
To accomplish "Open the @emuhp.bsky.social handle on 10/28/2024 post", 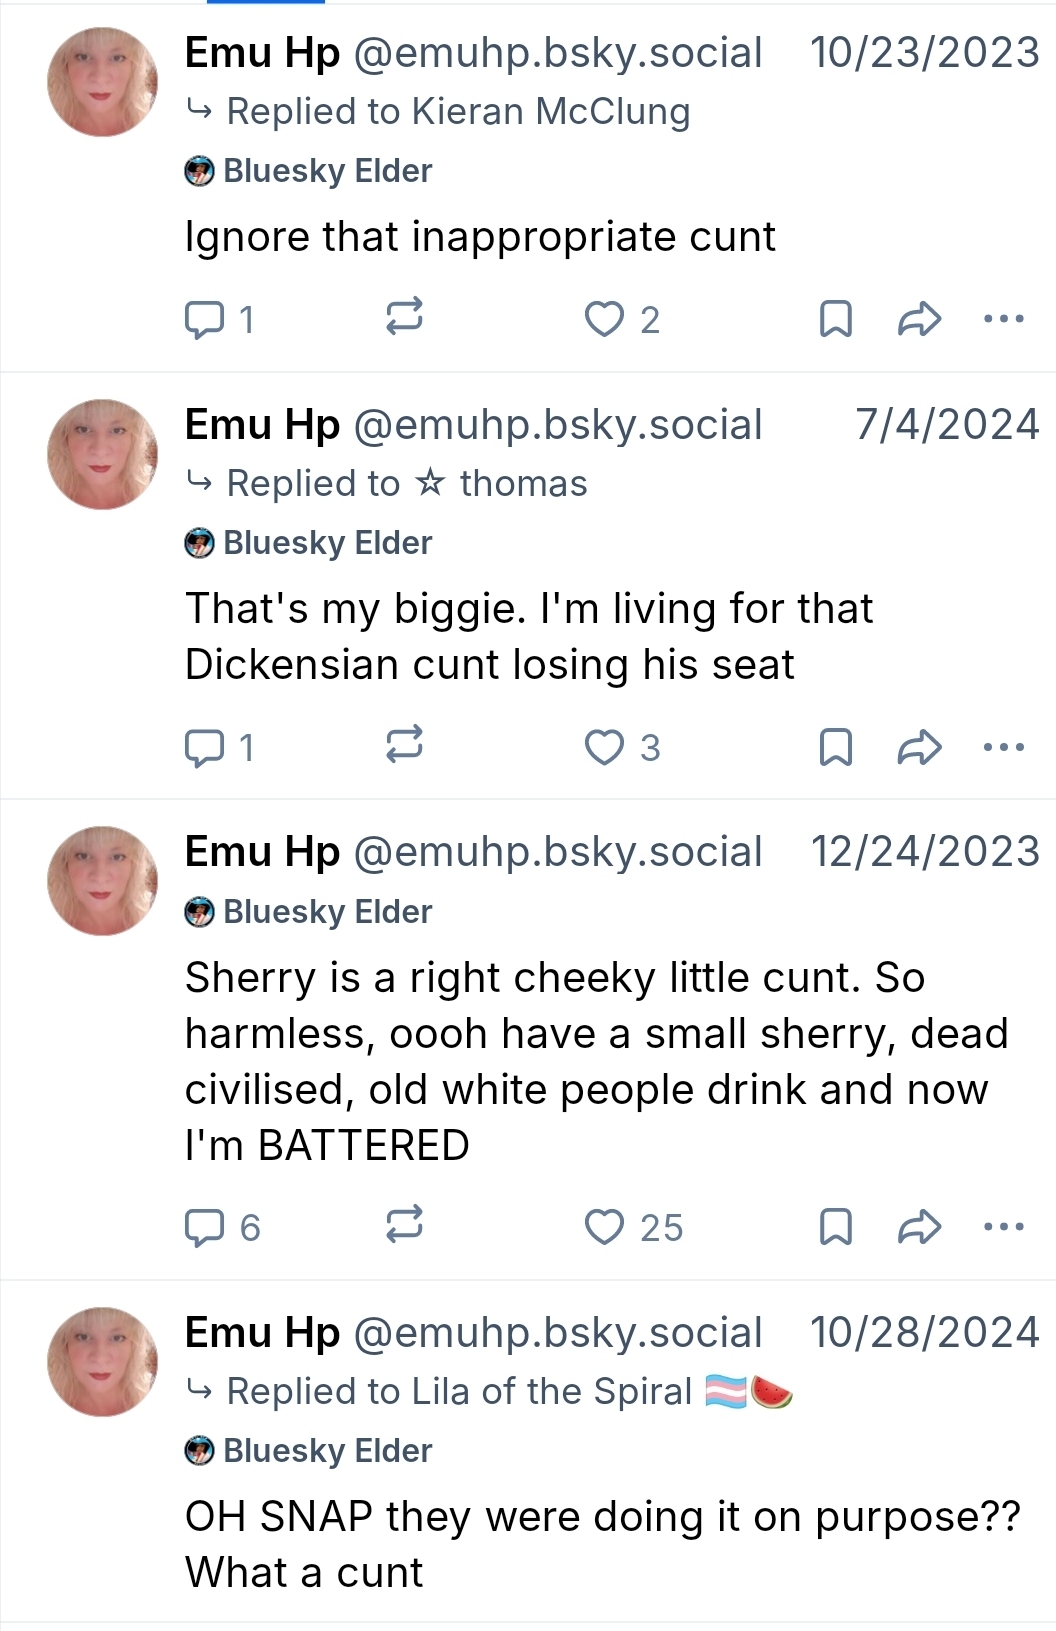I will (x=557, y=1333).
